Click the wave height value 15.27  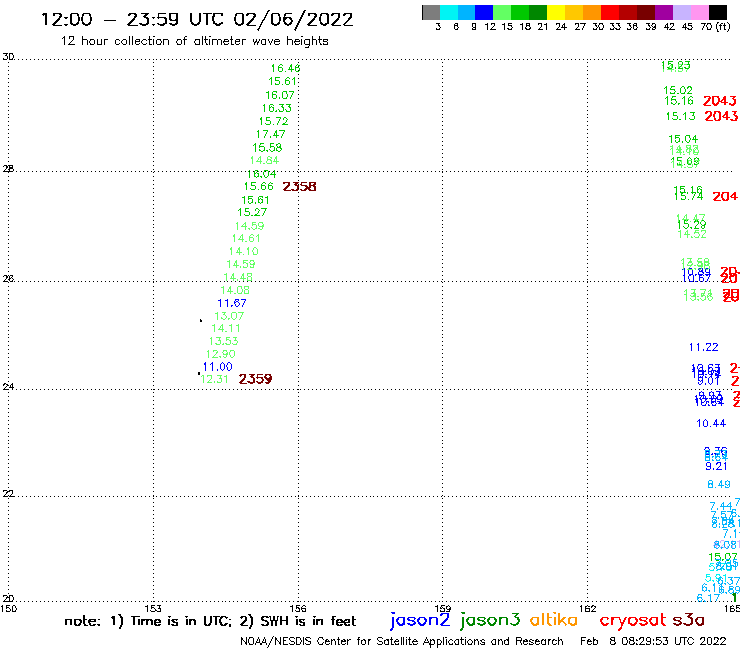(x=252, y=212)
